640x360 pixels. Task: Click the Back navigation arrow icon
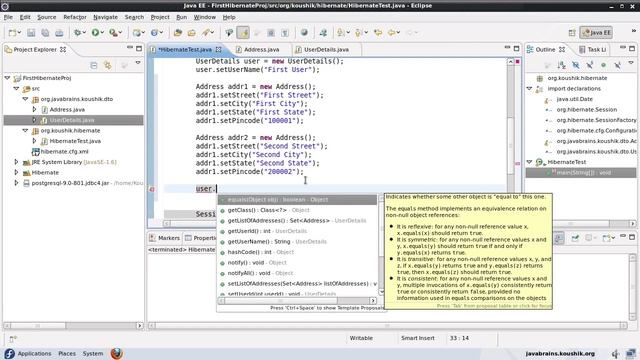tap(391, 33)
